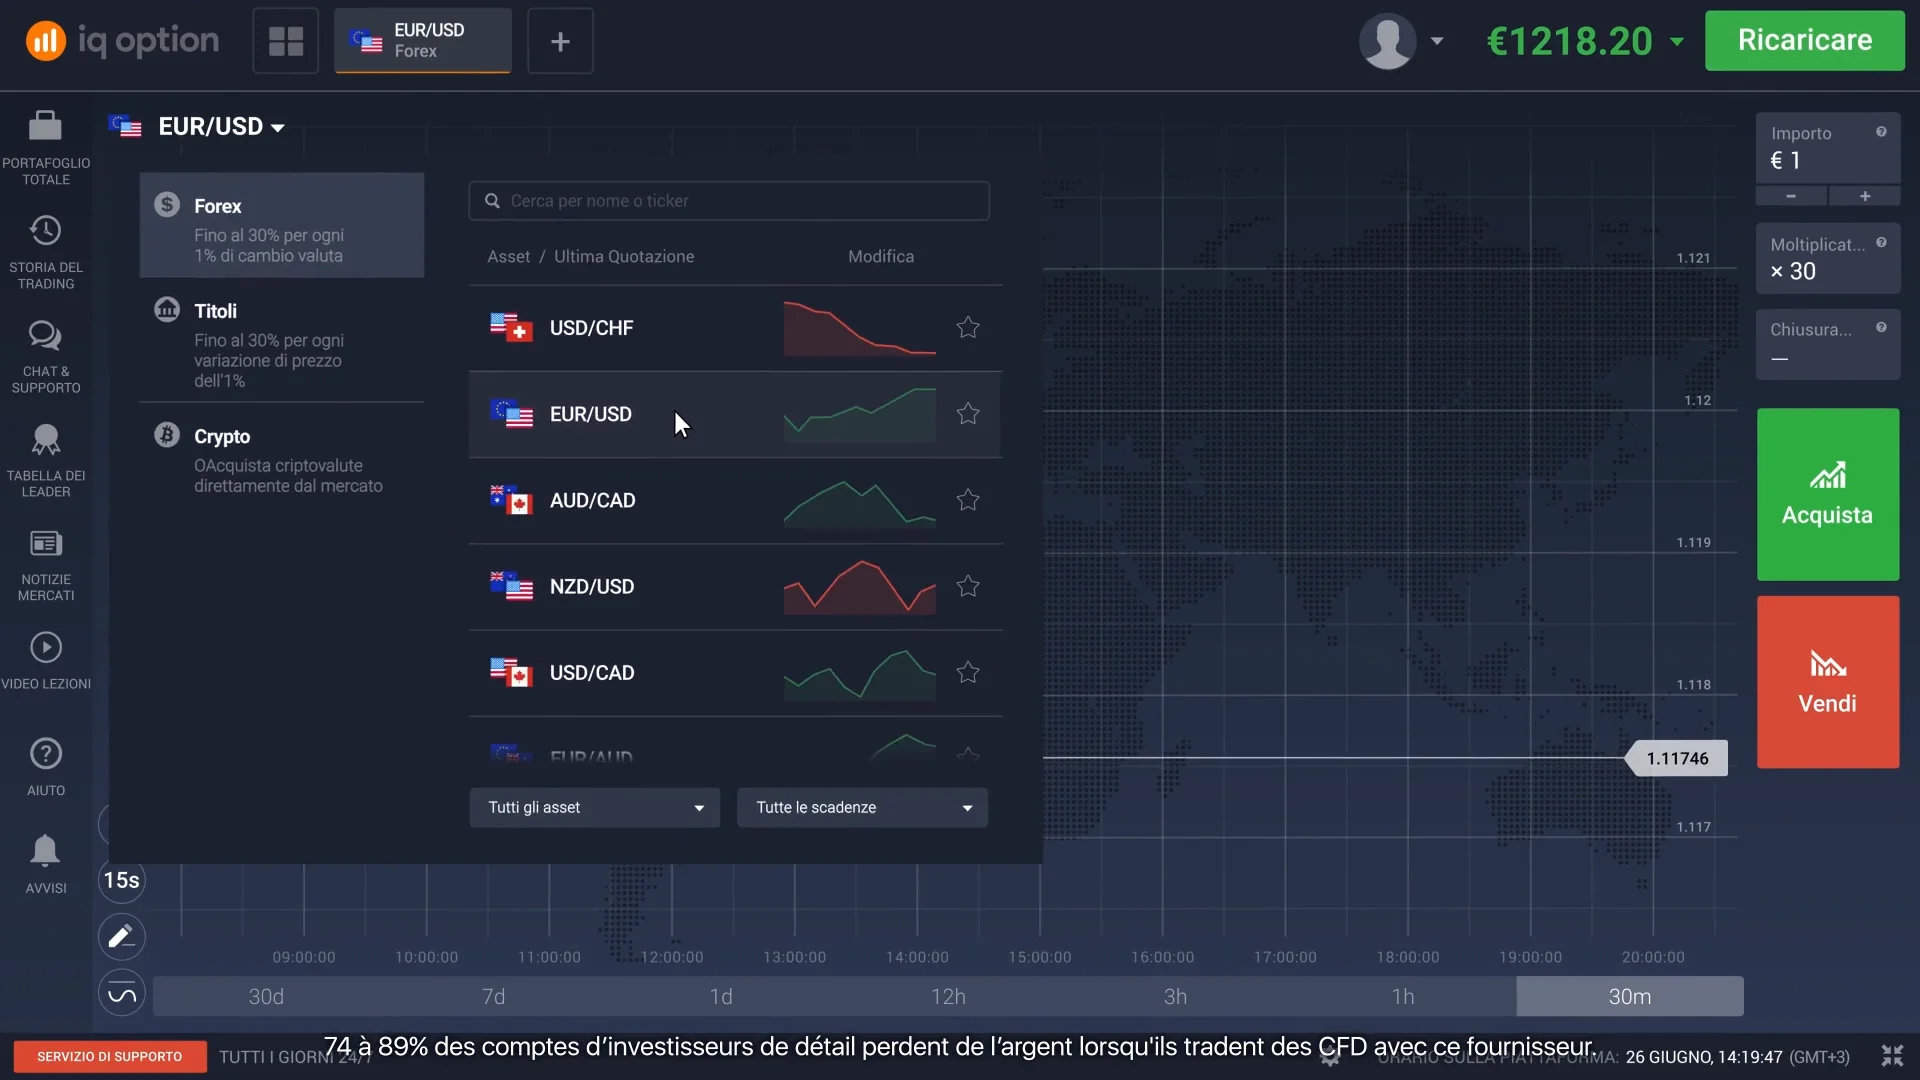Open the Tutti gli asset dropdown
The width and height of the screenshot is (1920, 1080).
coord(594,807)
